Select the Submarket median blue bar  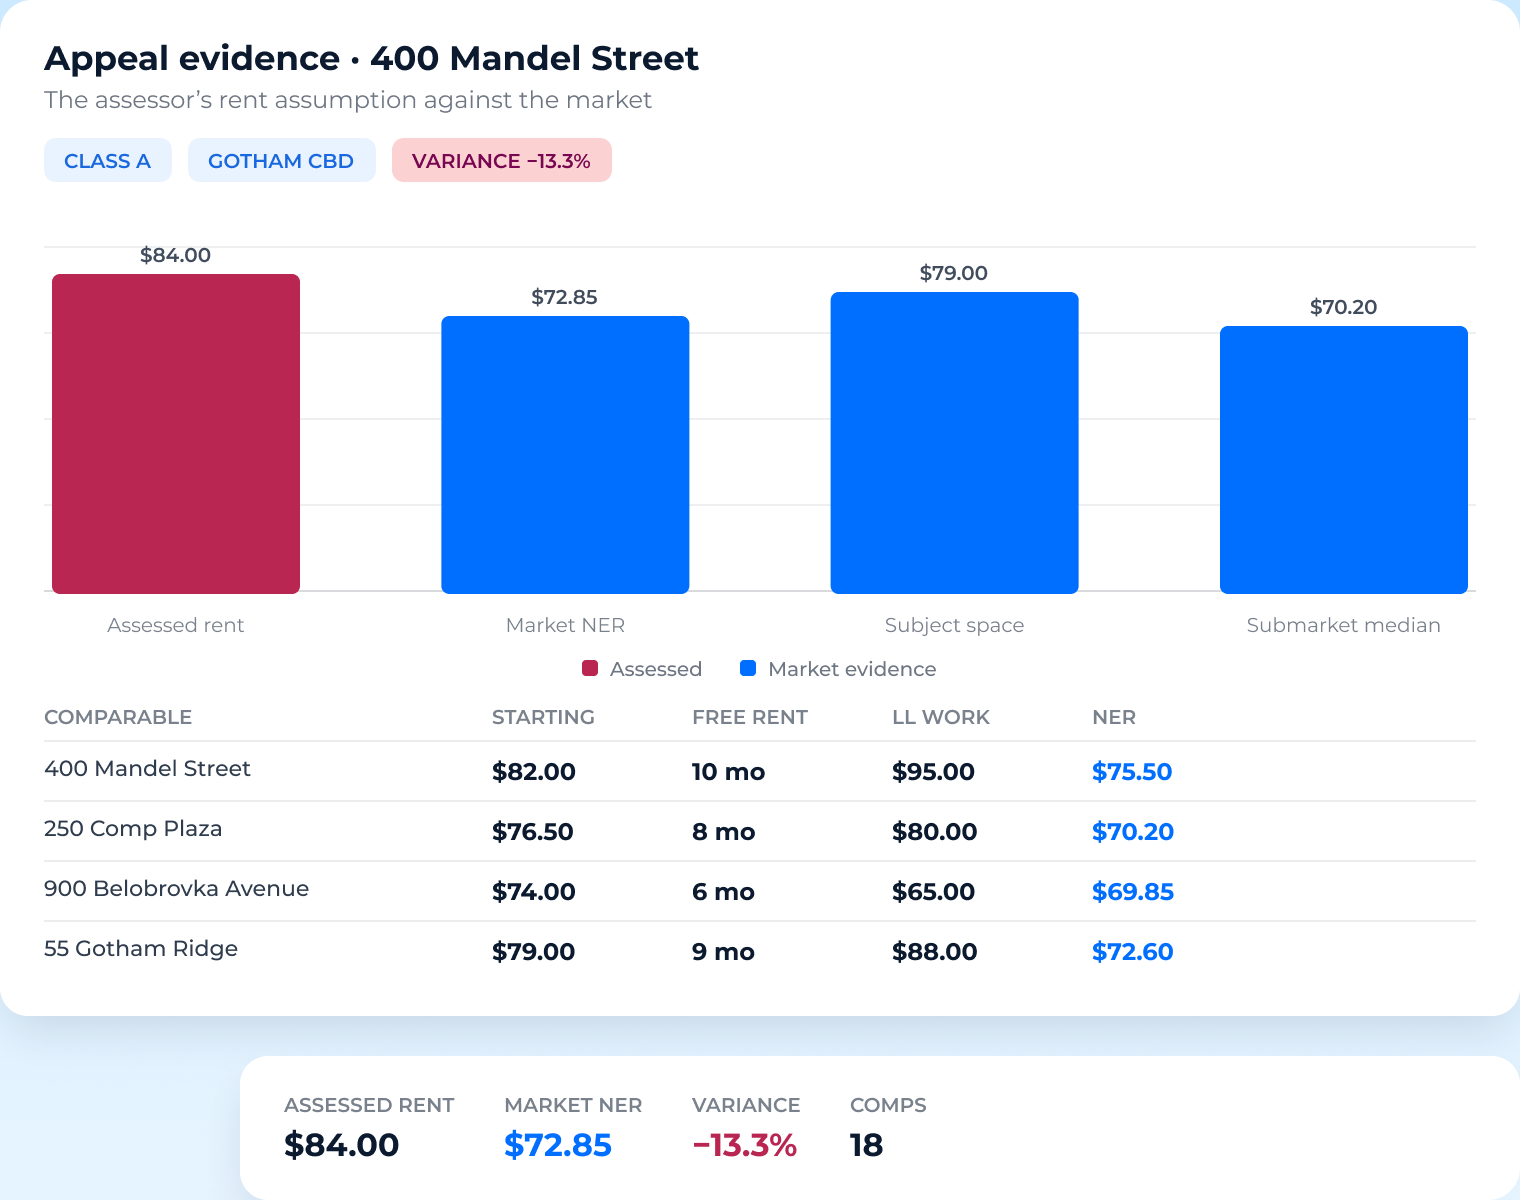coord(1343,459)
